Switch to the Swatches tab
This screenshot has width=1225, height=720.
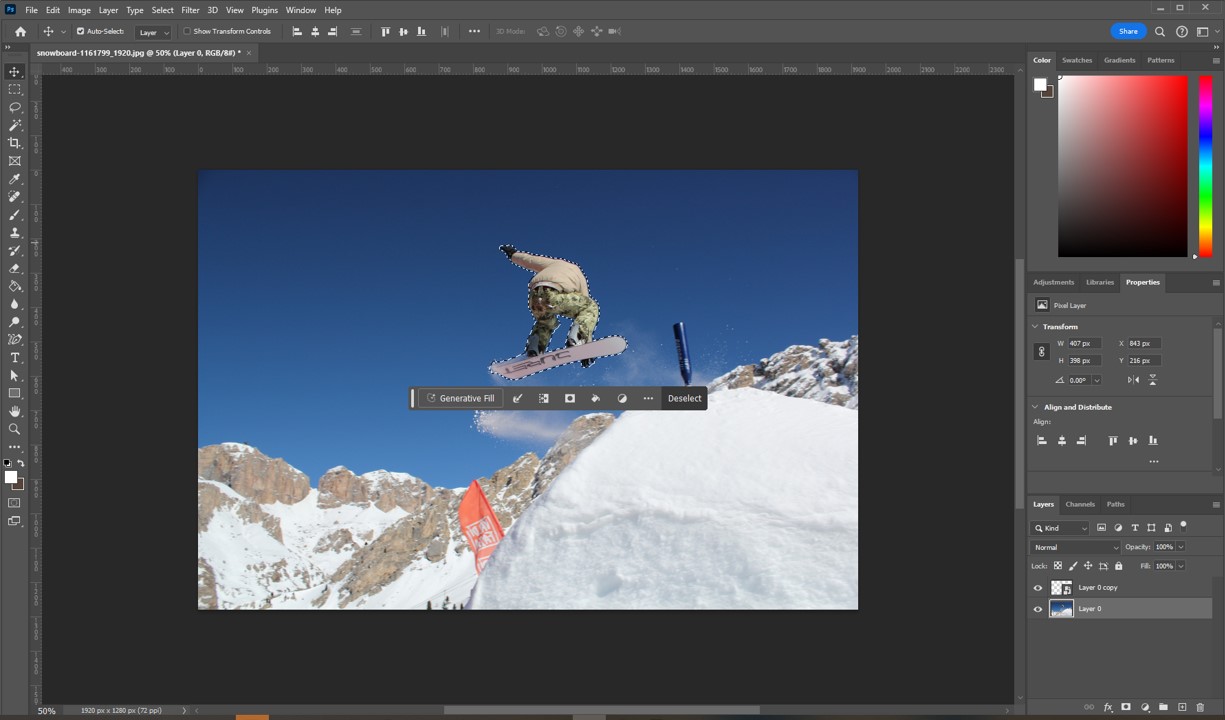pos(1077,60)
